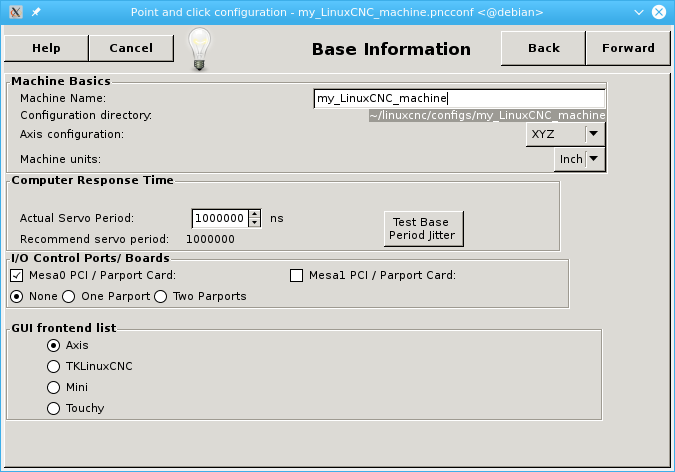Screen dimensions: 675x472
Task: Click the pin icon in titlebar
Action: tap(36, 11)
